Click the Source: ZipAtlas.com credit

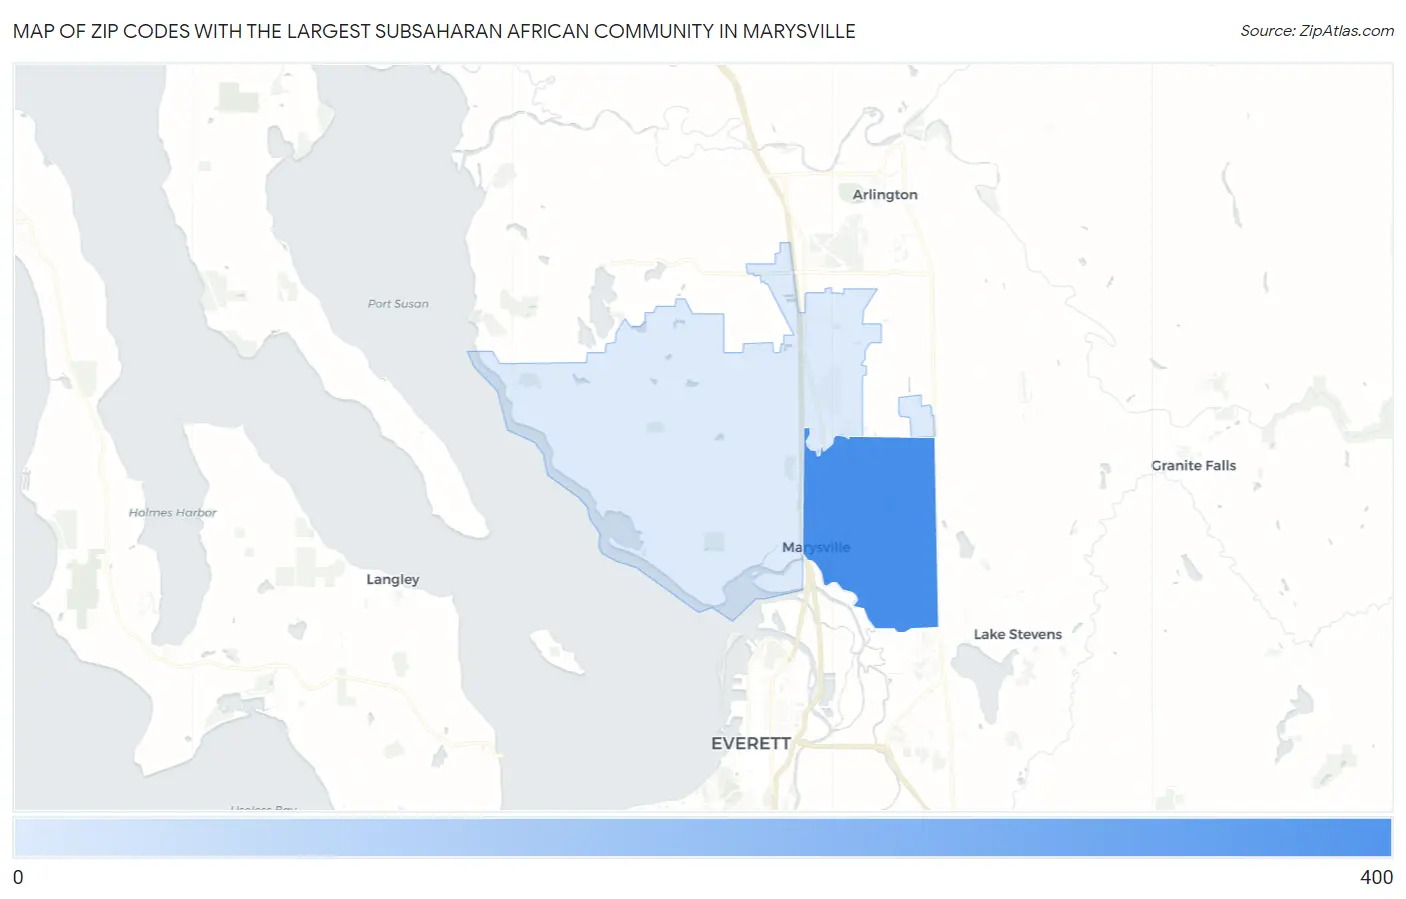pos(1317,31)
